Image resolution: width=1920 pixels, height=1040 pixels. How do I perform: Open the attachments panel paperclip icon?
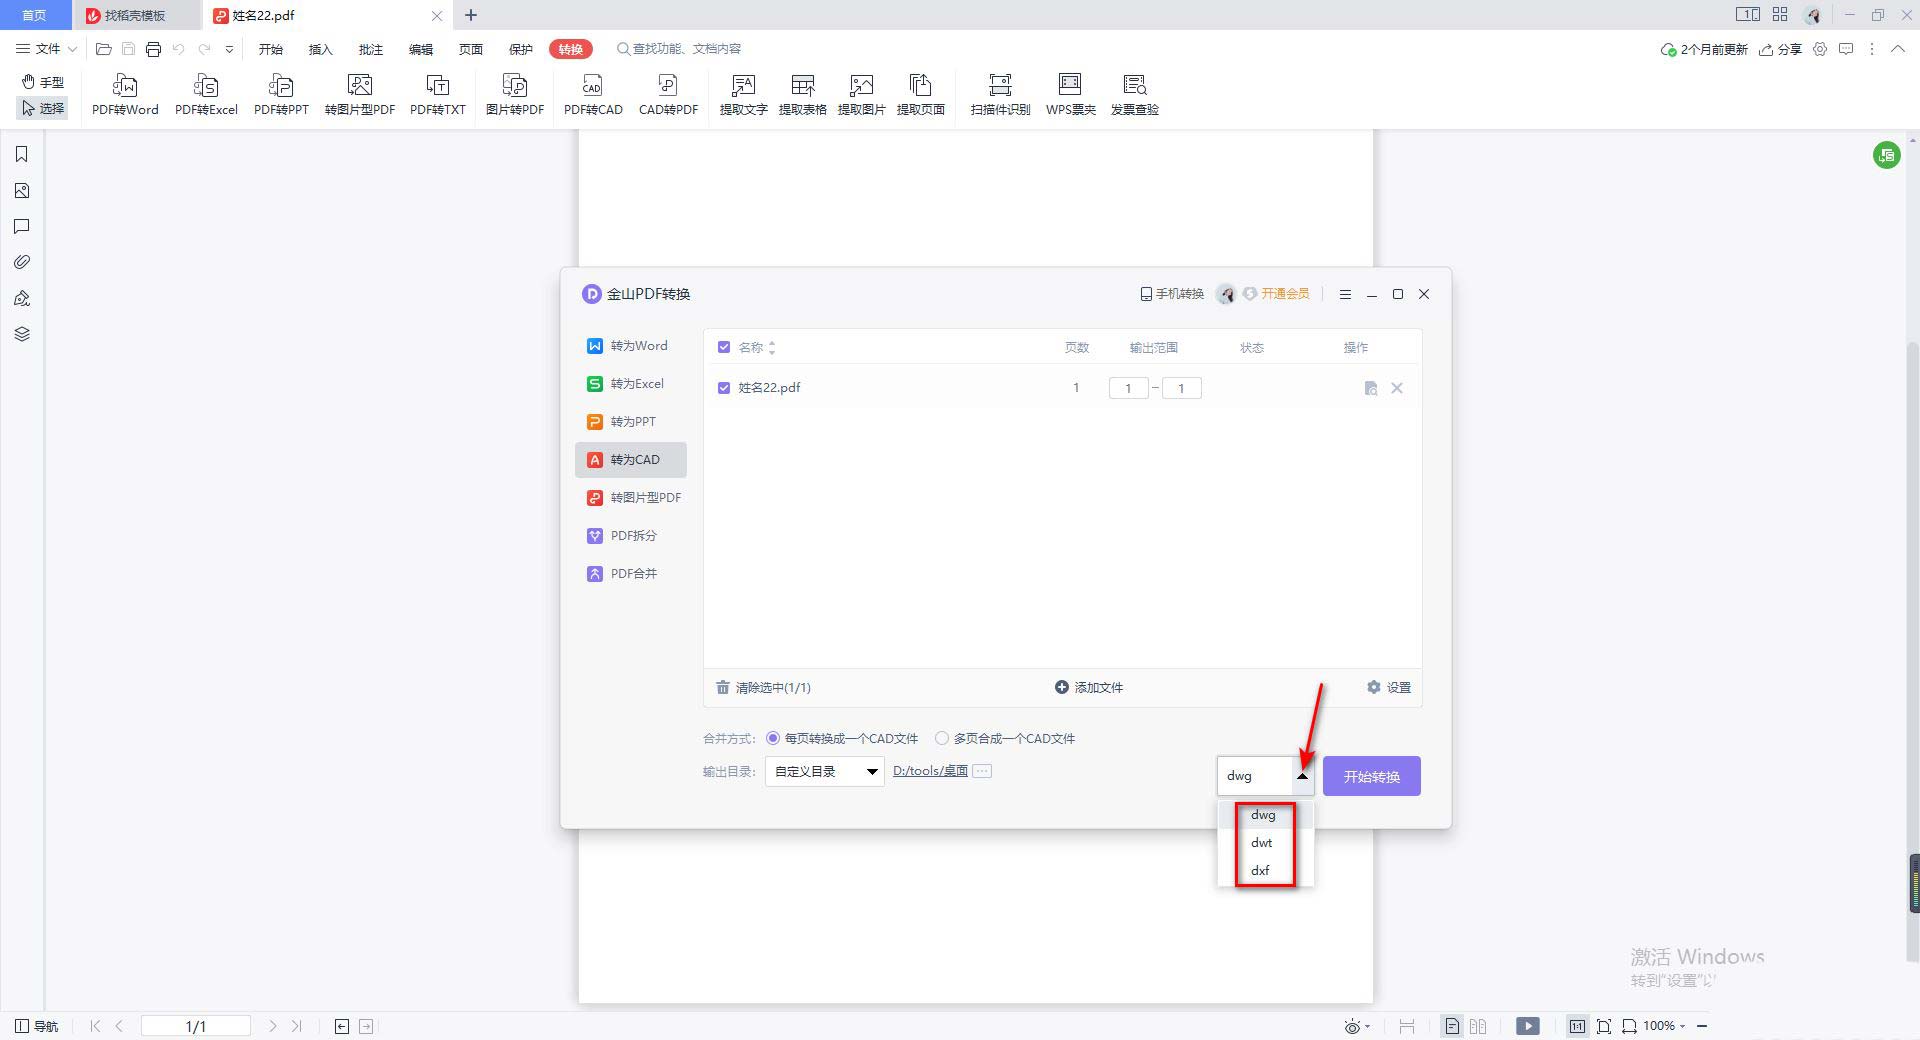click(21, 262)
